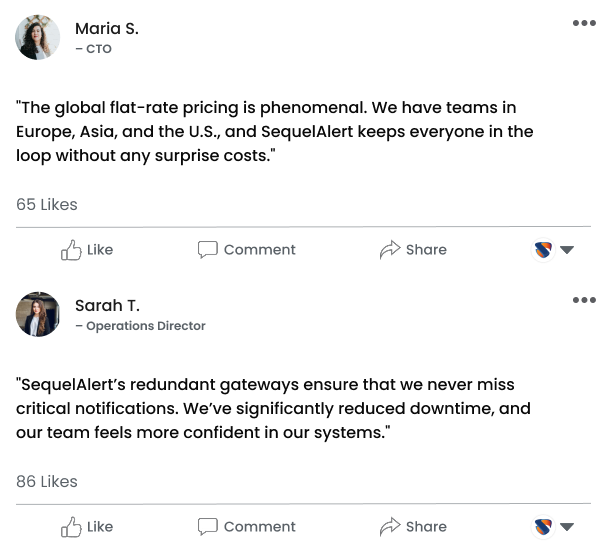606x554 pixels.
Task: Click the thumbs-up icon on Maria's post
Action: click(x=71, y=250)
